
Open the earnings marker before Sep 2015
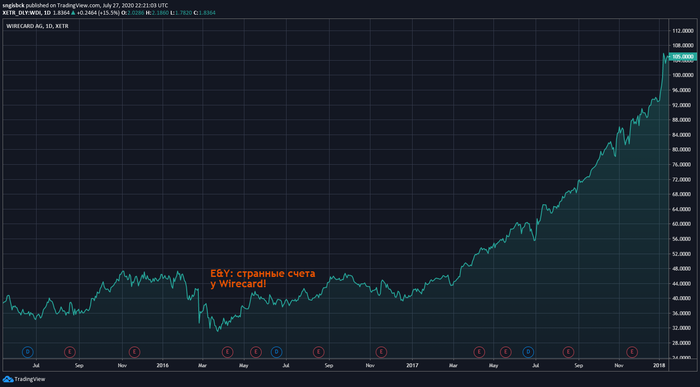(x=70, y=352)
